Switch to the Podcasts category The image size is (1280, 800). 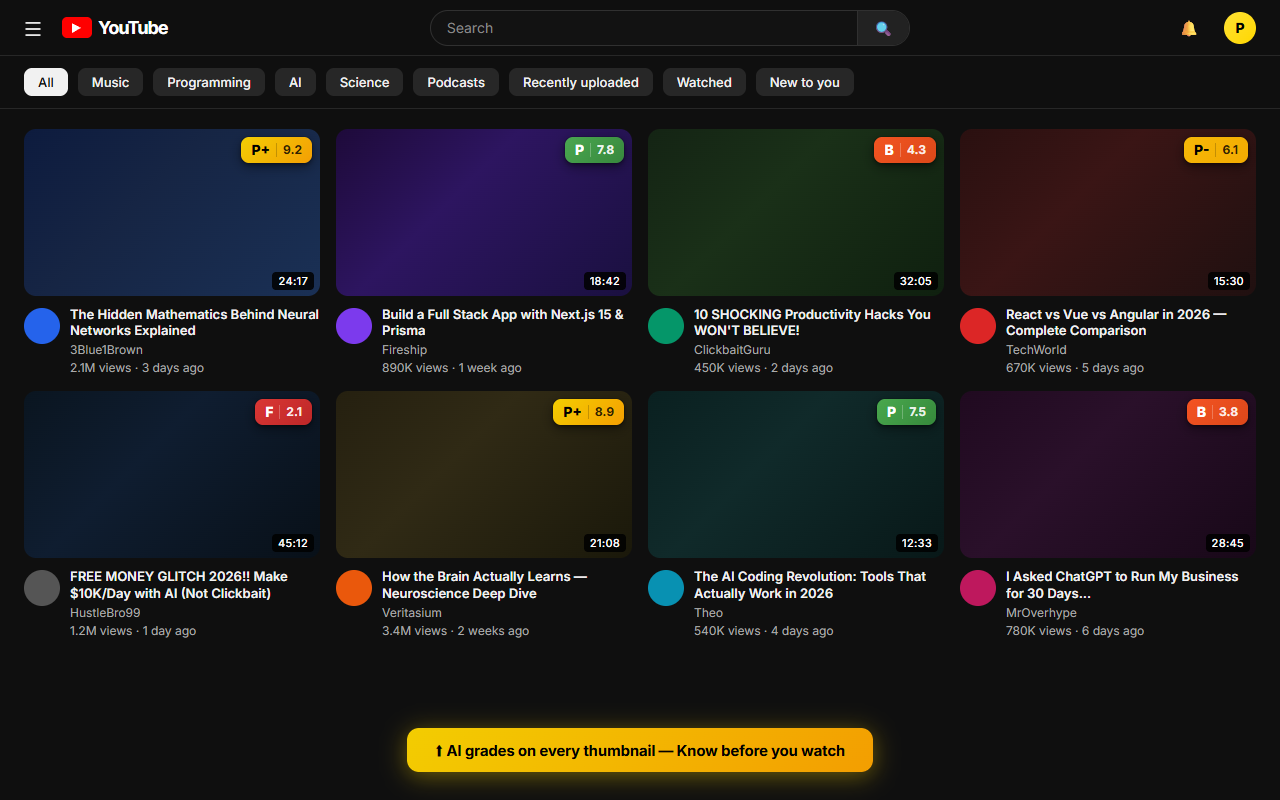pos(455,82)
